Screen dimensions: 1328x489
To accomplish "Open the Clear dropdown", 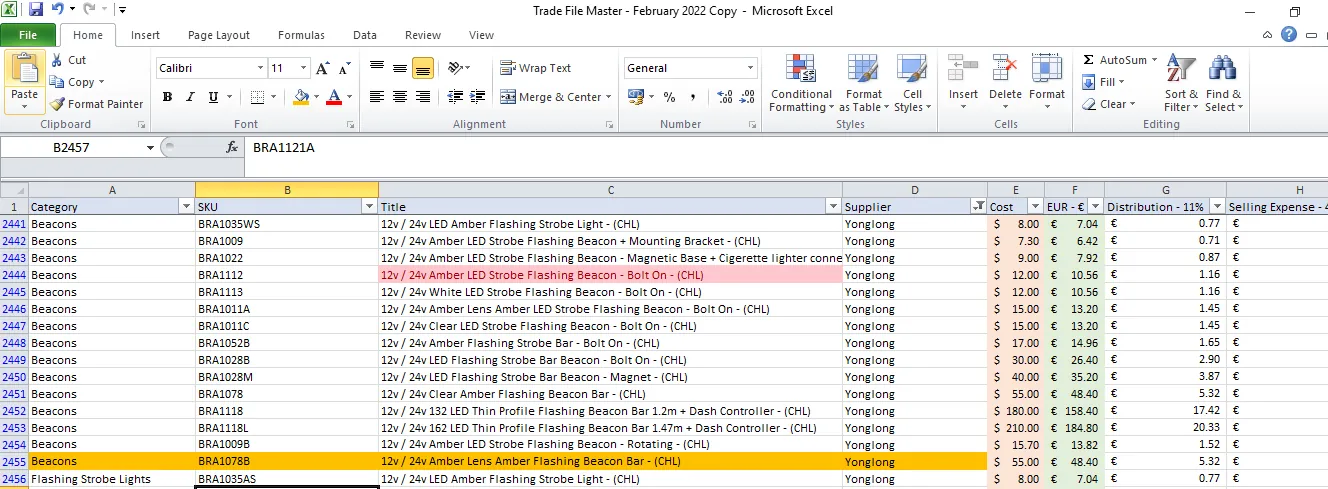I will tap(1108, 104).
